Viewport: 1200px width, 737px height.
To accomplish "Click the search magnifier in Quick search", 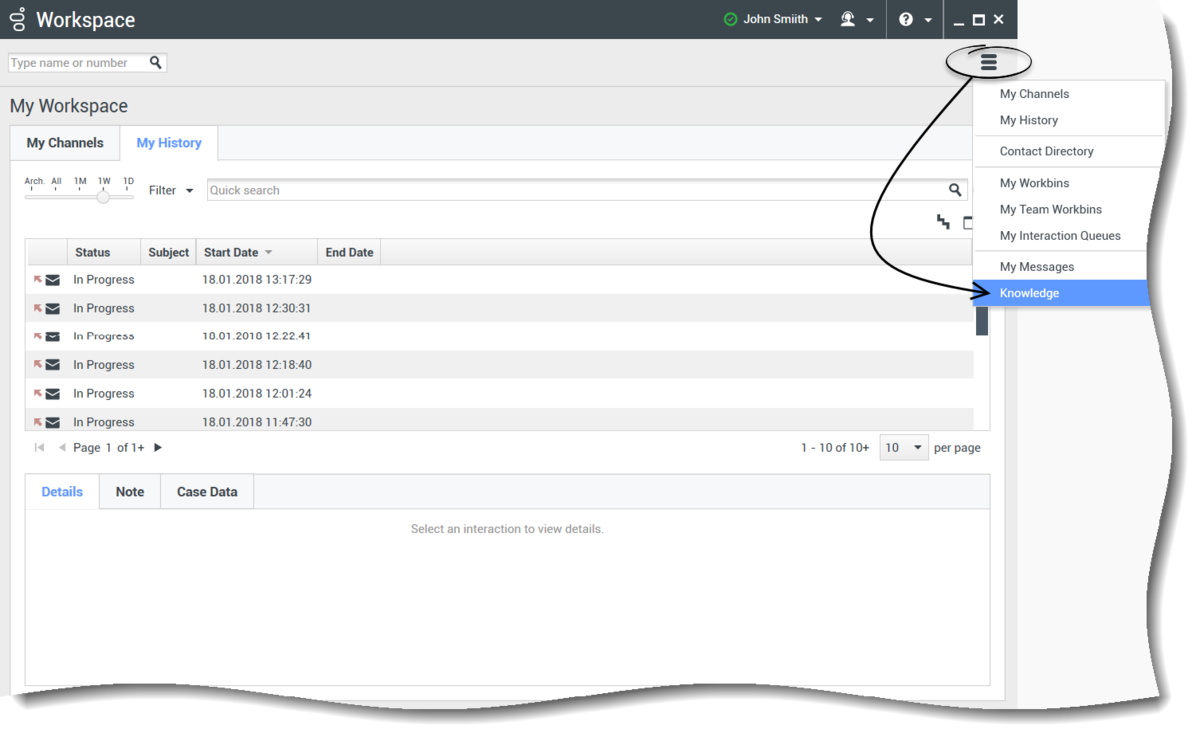I will click(955, 190).
